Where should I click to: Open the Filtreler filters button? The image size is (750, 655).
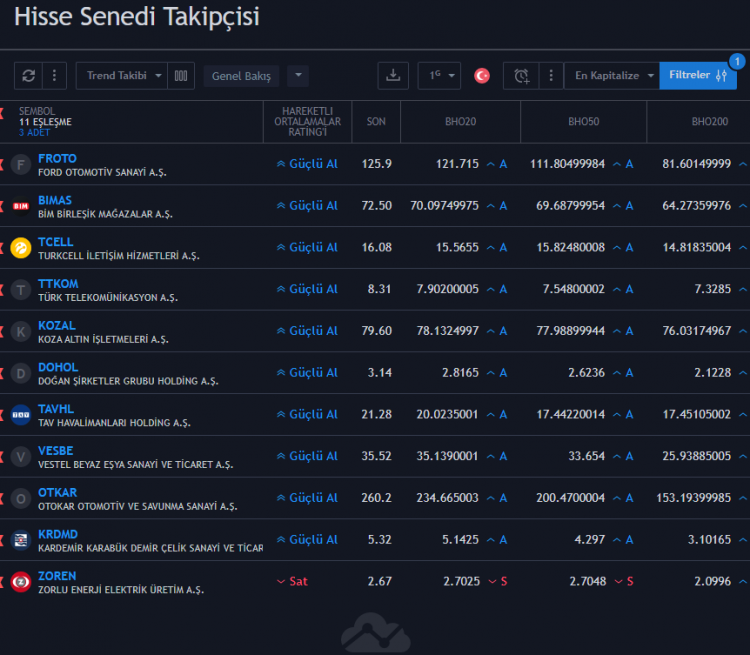(x=697, y=75)
